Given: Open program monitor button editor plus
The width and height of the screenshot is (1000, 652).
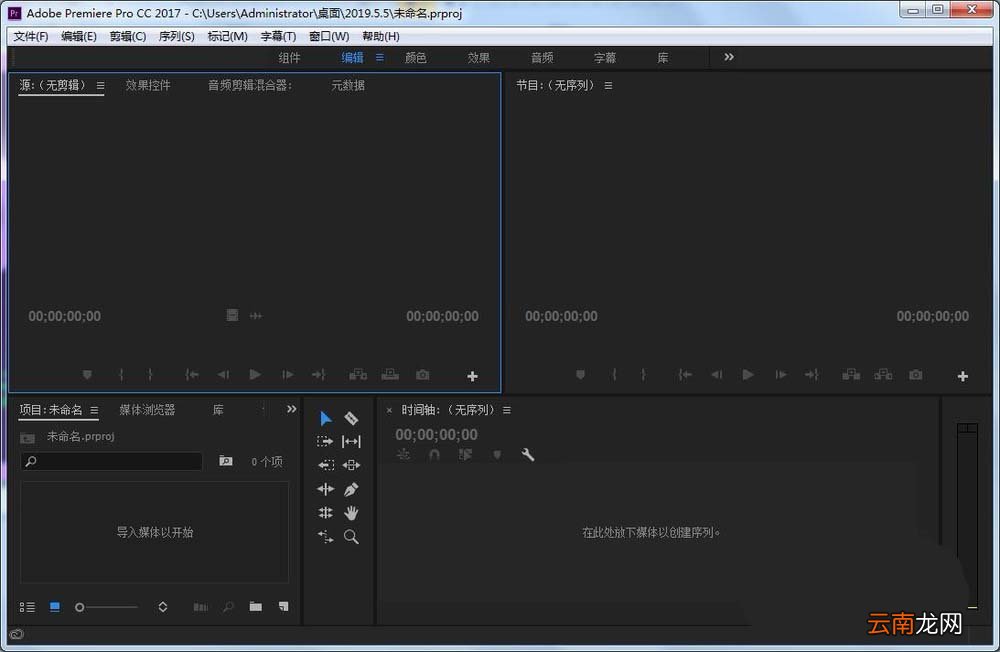Looking at the screenshot, I should click(x=963, y=376).
